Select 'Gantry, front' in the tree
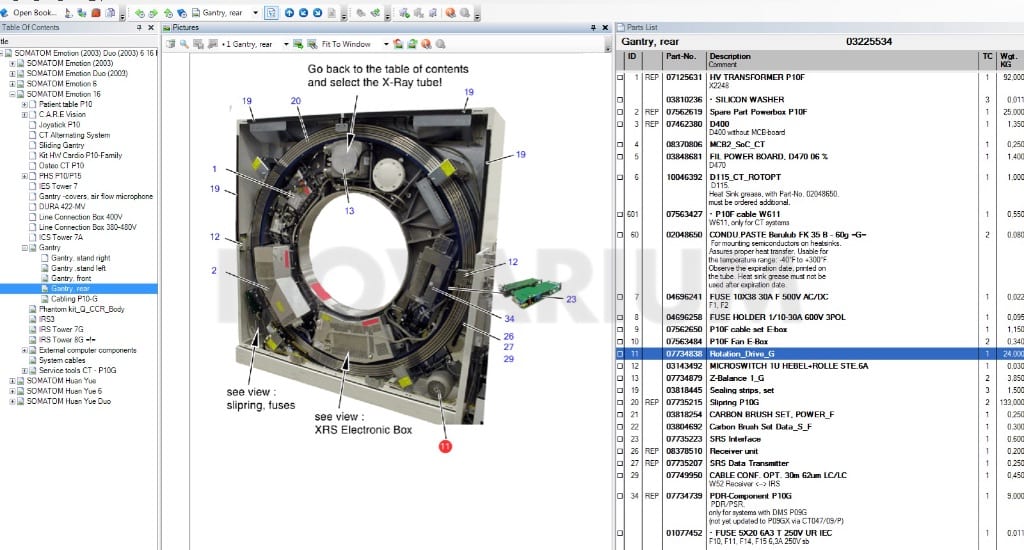Viewport: 1024px width, 550px height. pos(71,278)
